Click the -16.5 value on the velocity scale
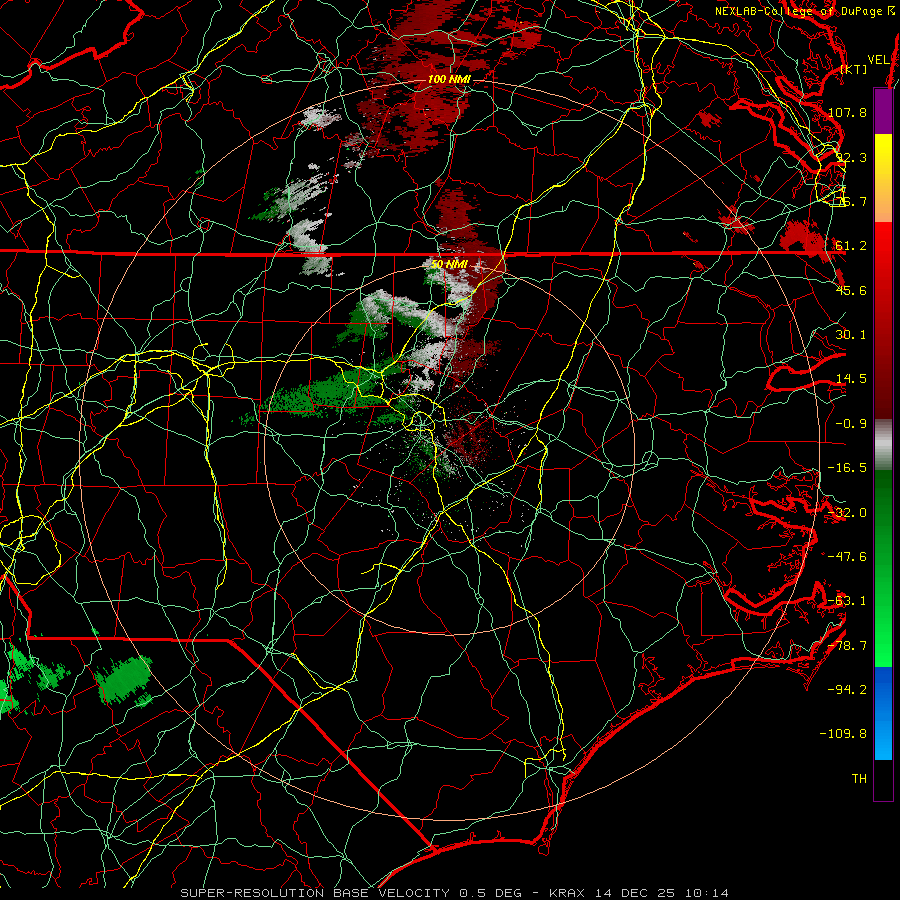This screenshot has width=900, height=900. coord(847,468)
